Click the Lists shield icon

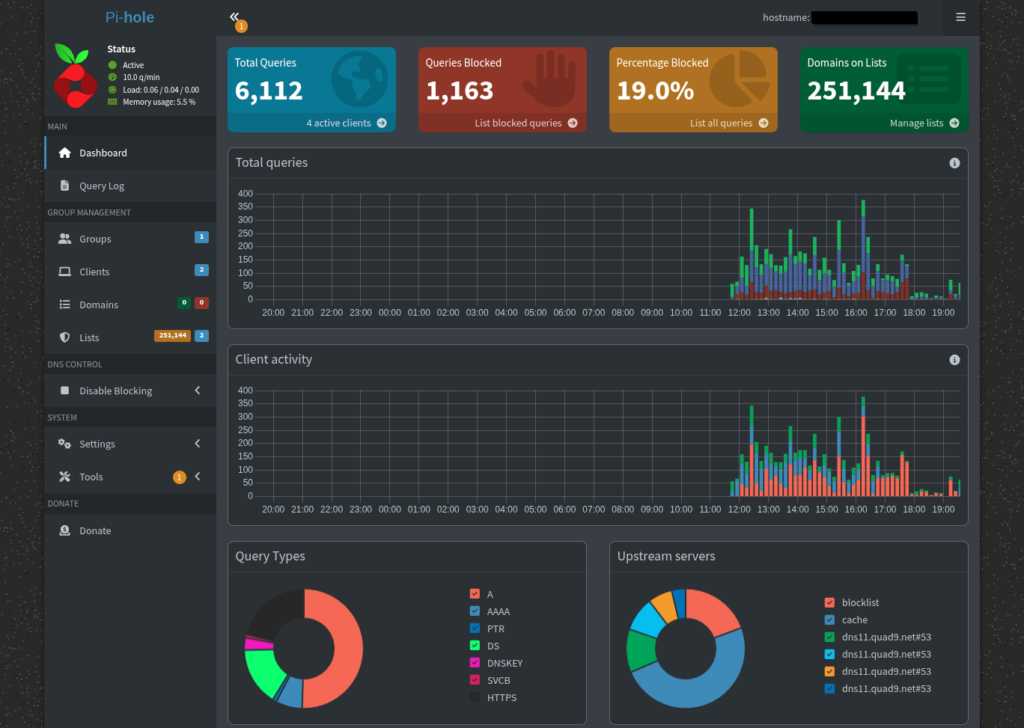click(65, 338)
